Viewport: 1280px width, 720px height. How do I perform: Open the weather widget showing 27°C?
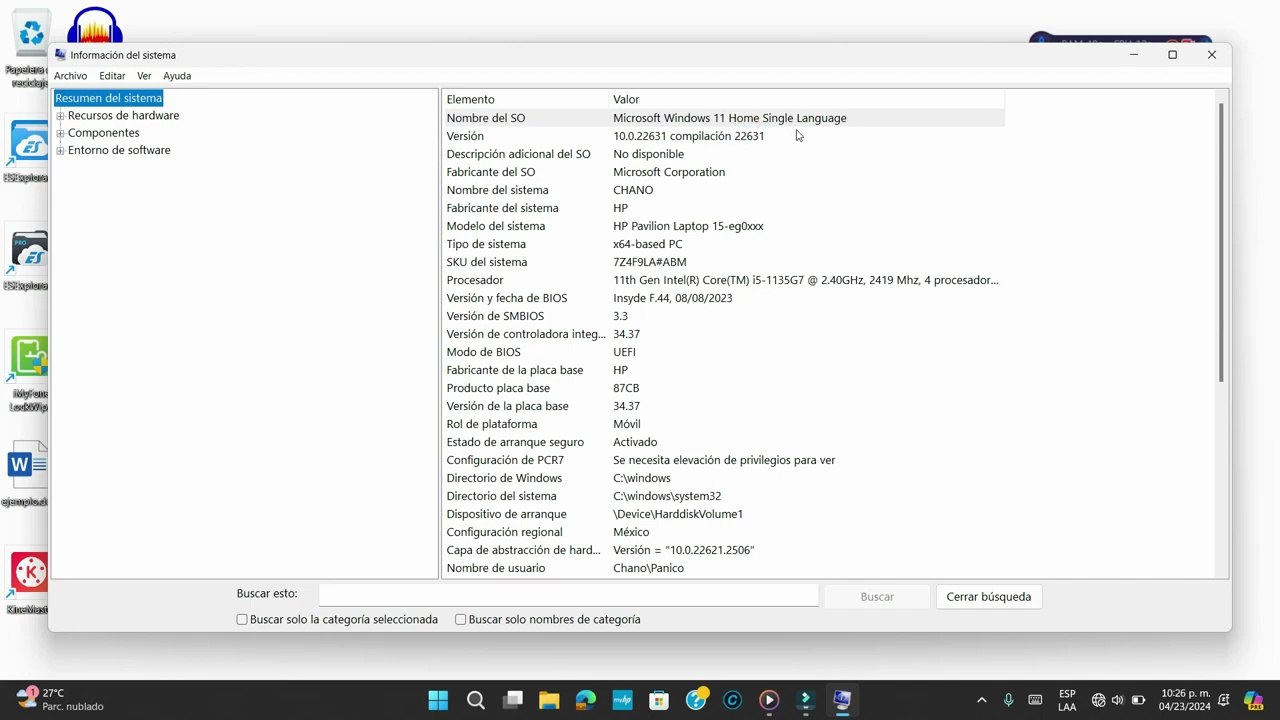(60, 699)
